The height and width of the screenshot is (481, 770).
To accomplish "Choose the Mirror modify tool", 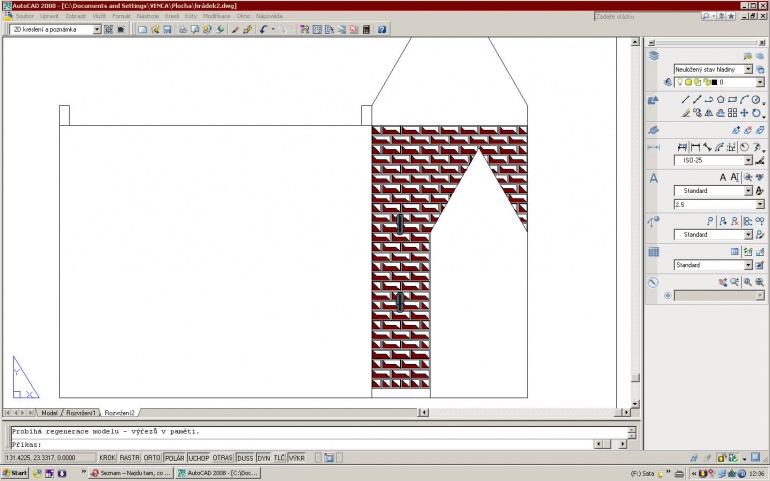I will pos(709,113).
